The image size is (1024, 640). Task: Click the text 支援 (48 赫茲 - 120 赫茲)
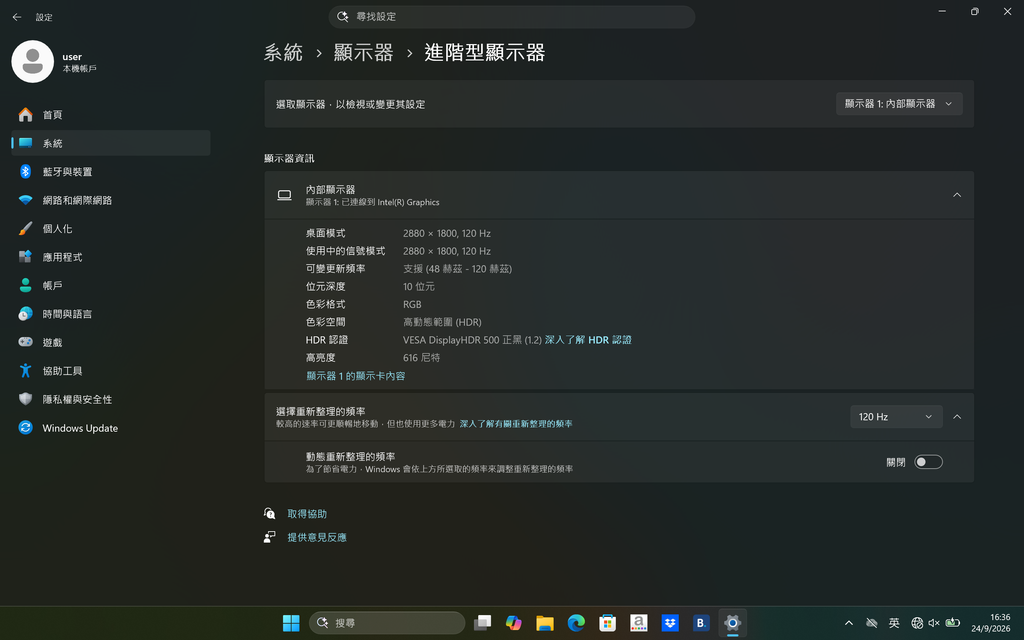(x=457, y=269)
